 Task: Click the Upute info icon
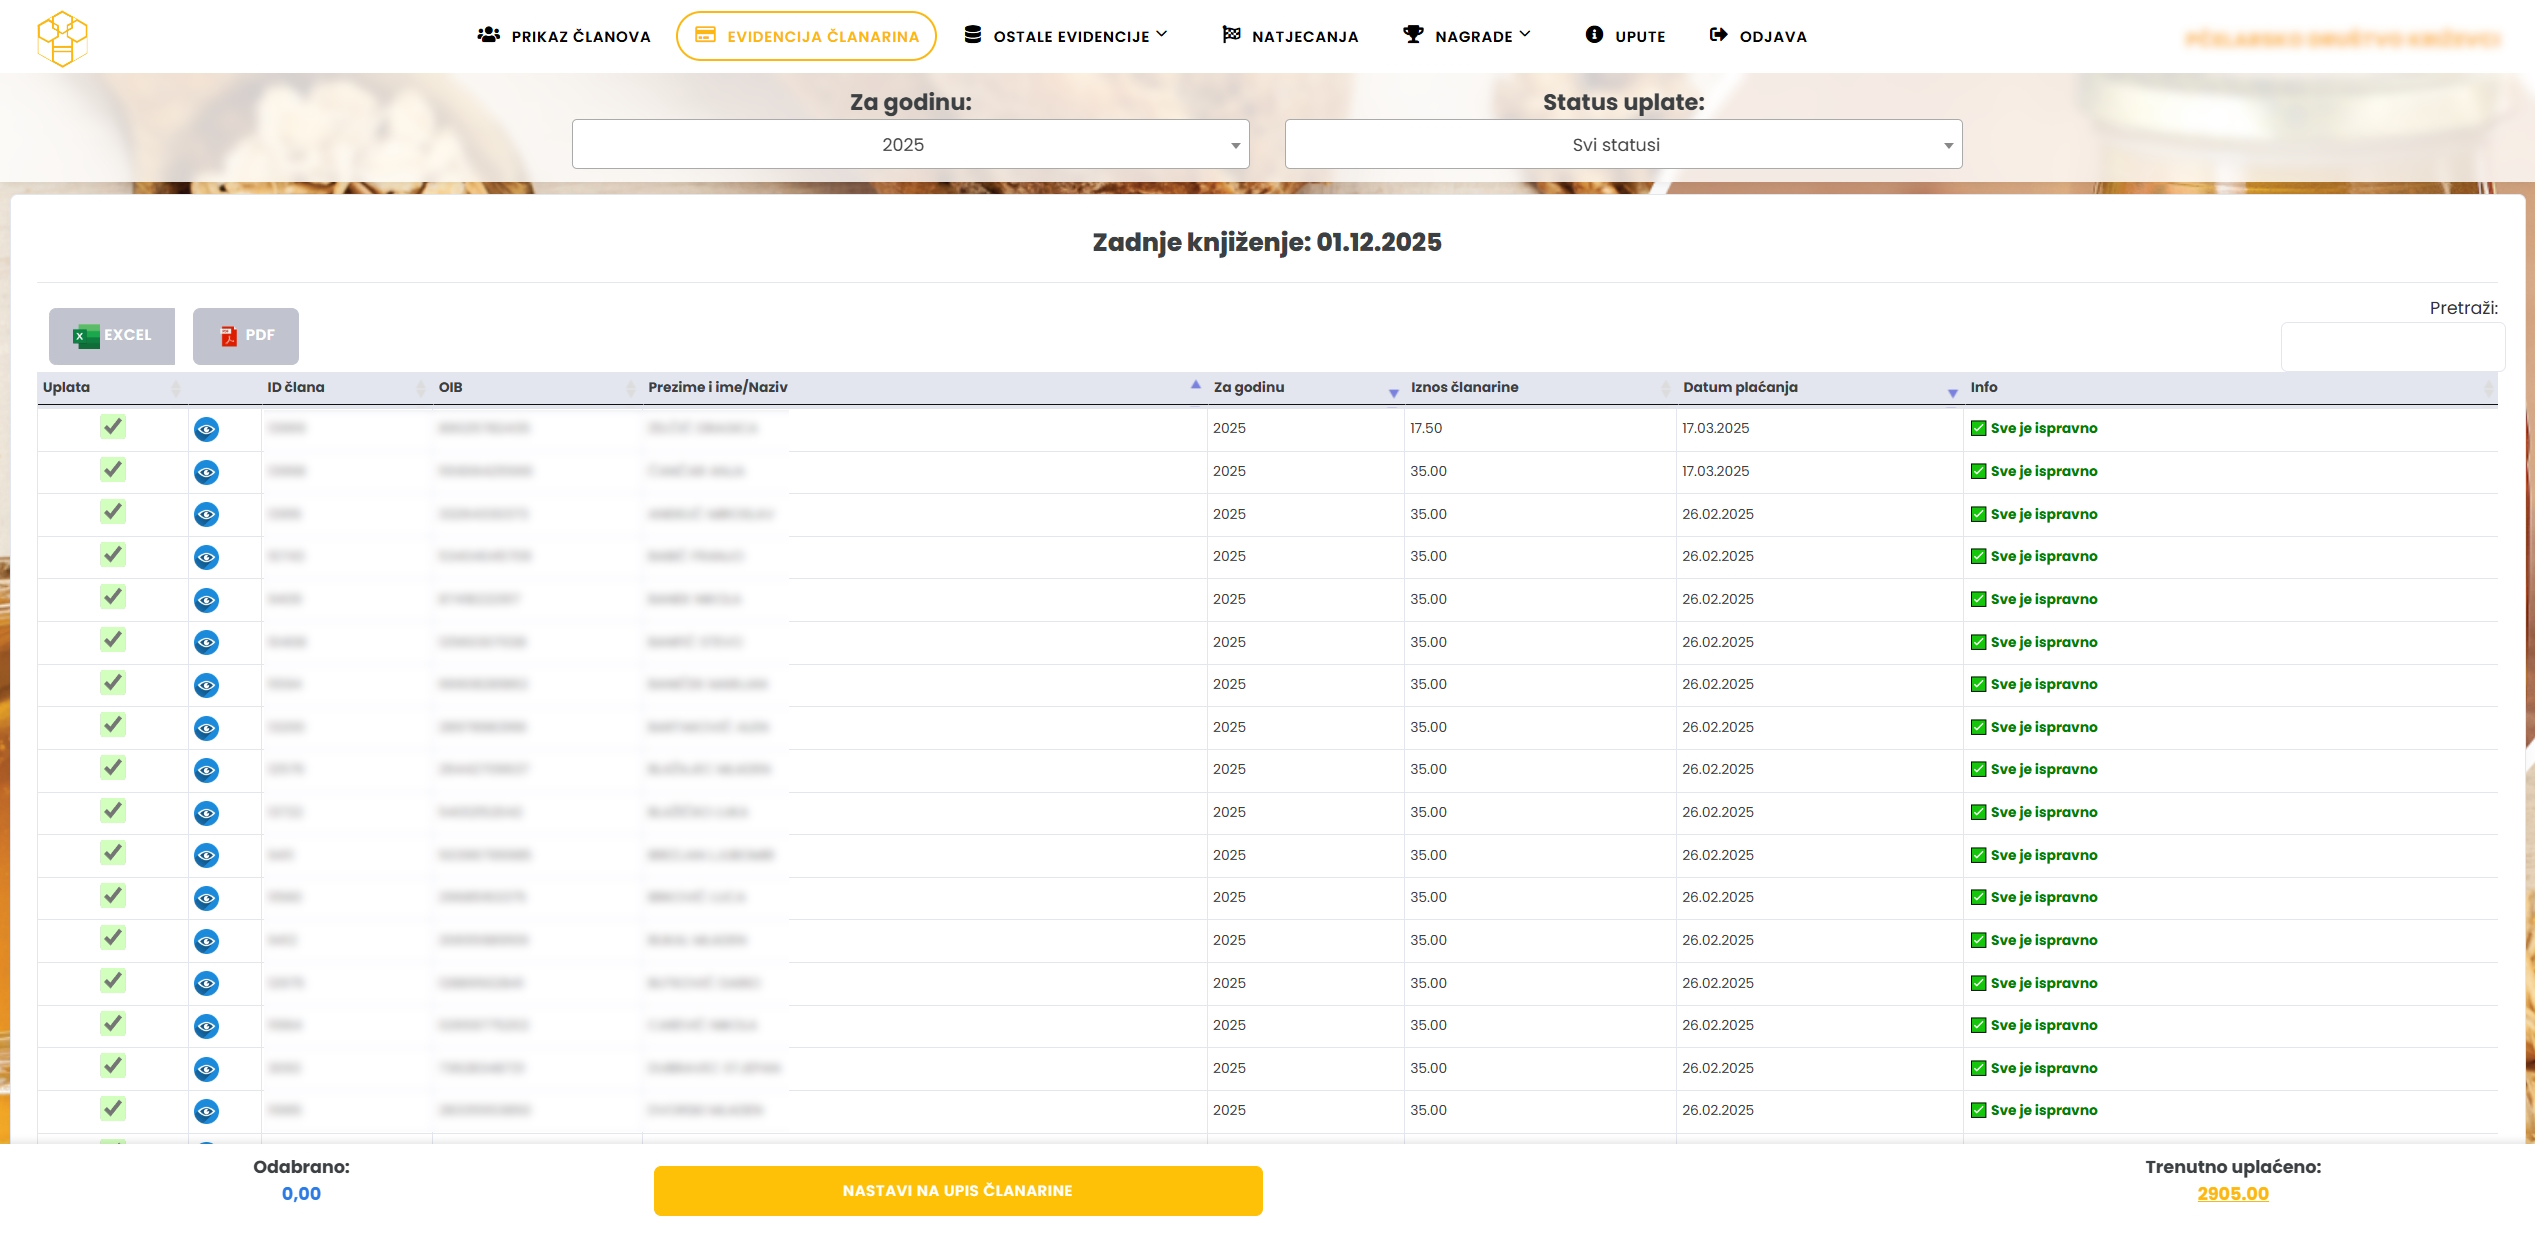1594,35
